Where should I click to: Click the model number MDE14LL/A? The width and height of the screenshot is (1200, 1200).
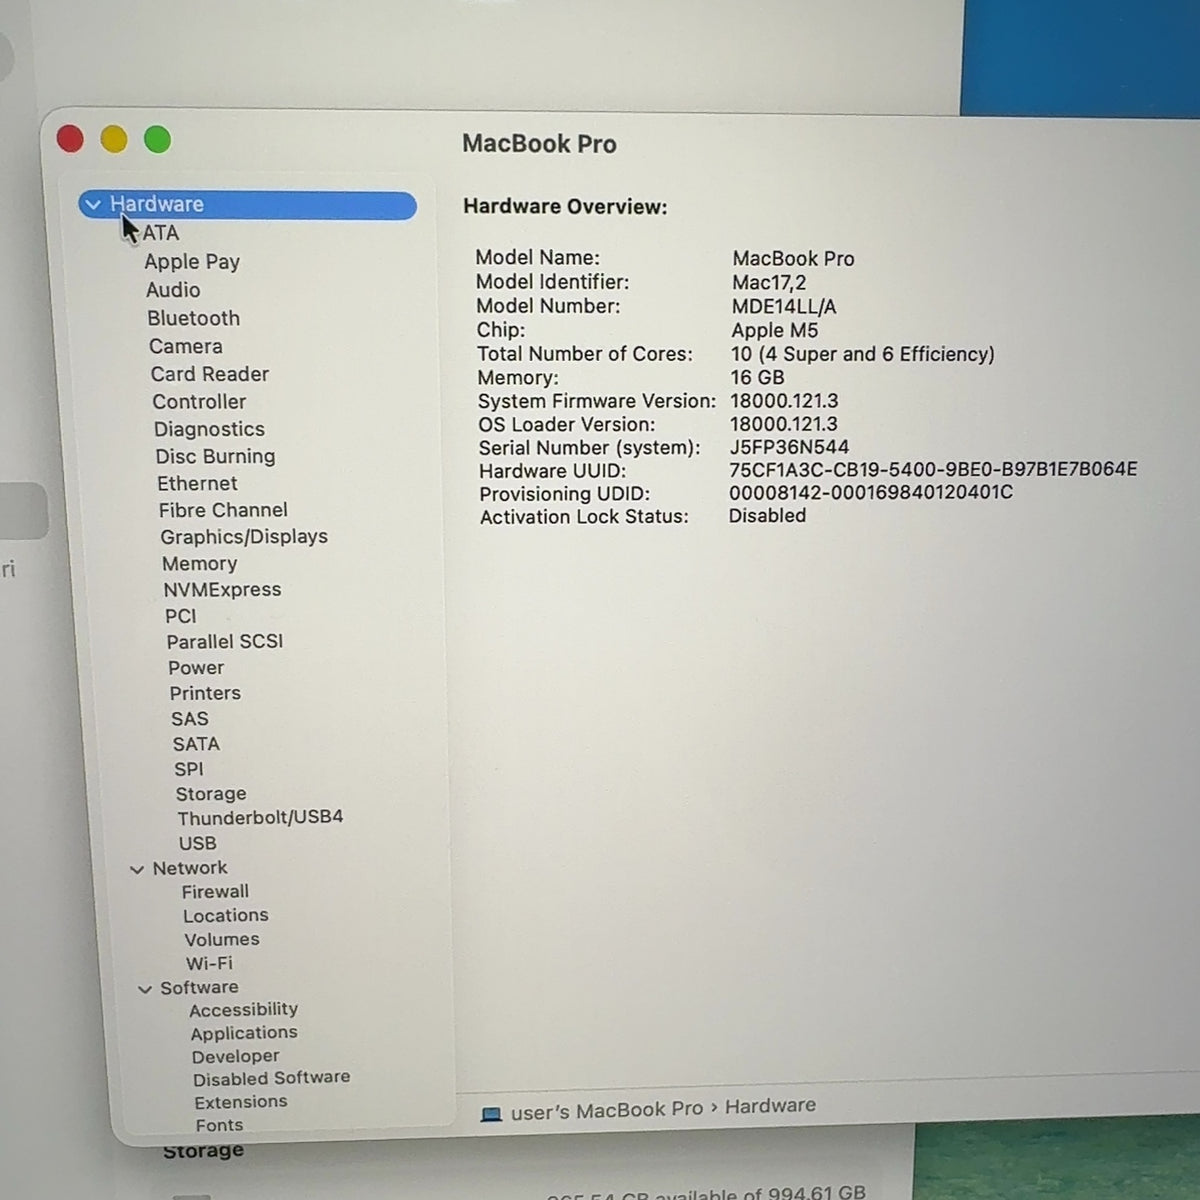[784, 306]
